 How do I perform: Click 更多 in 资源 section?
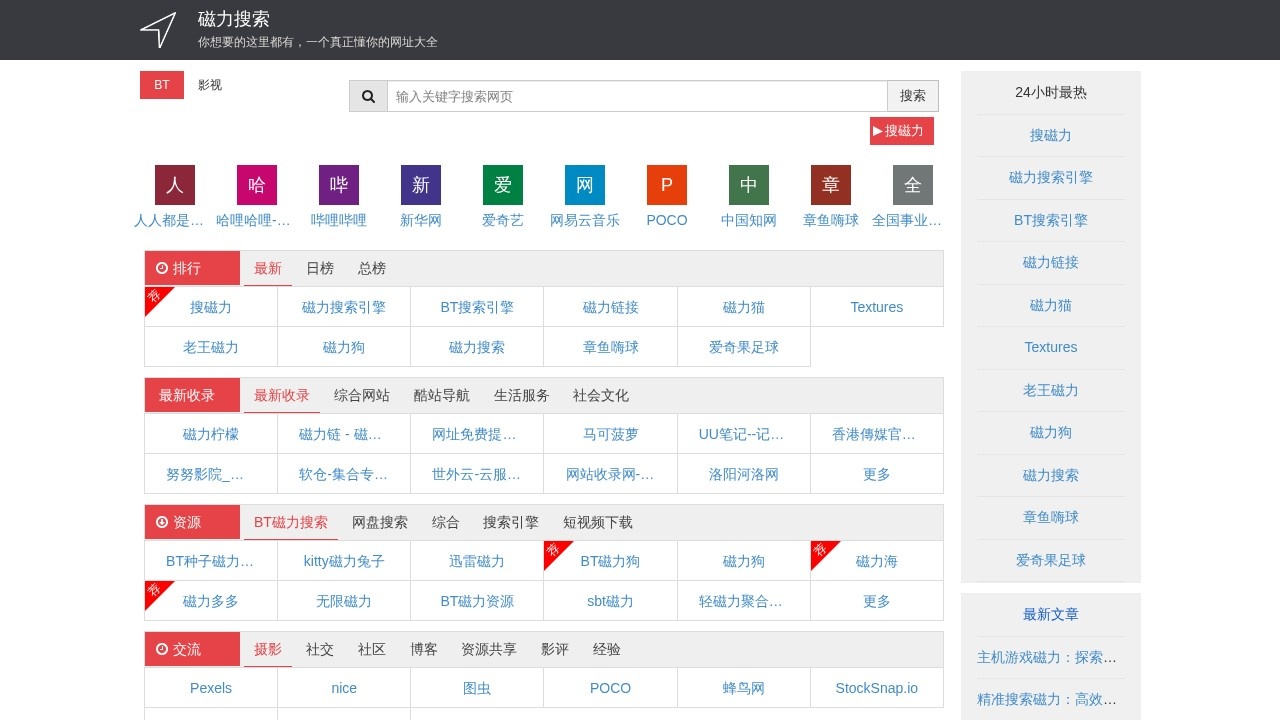(x=877, y=601)
